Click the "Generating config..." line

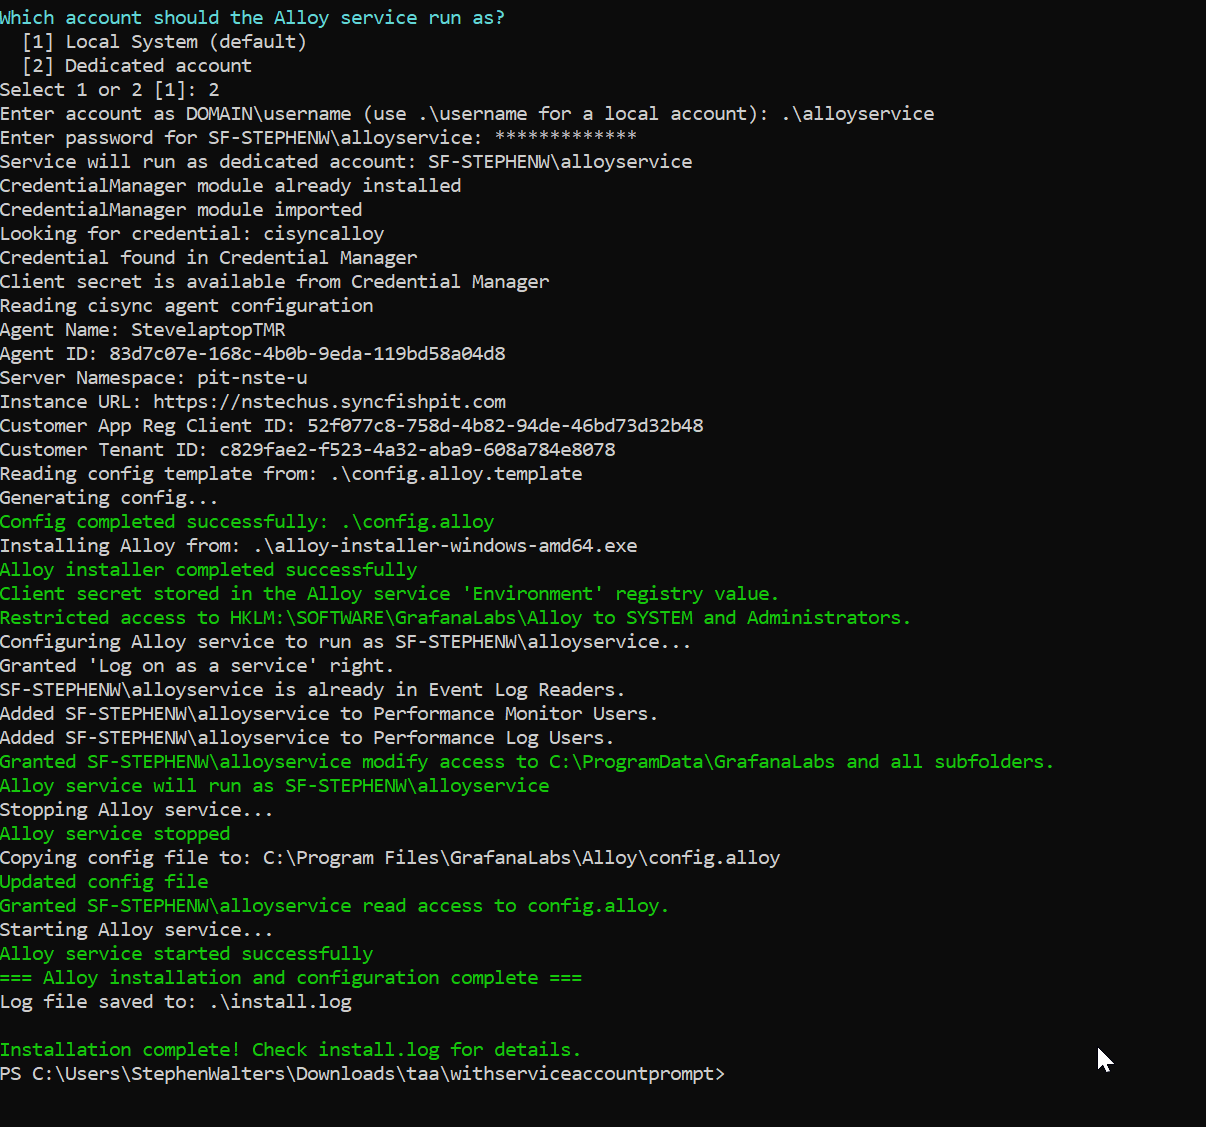click(x=109, y=498)
